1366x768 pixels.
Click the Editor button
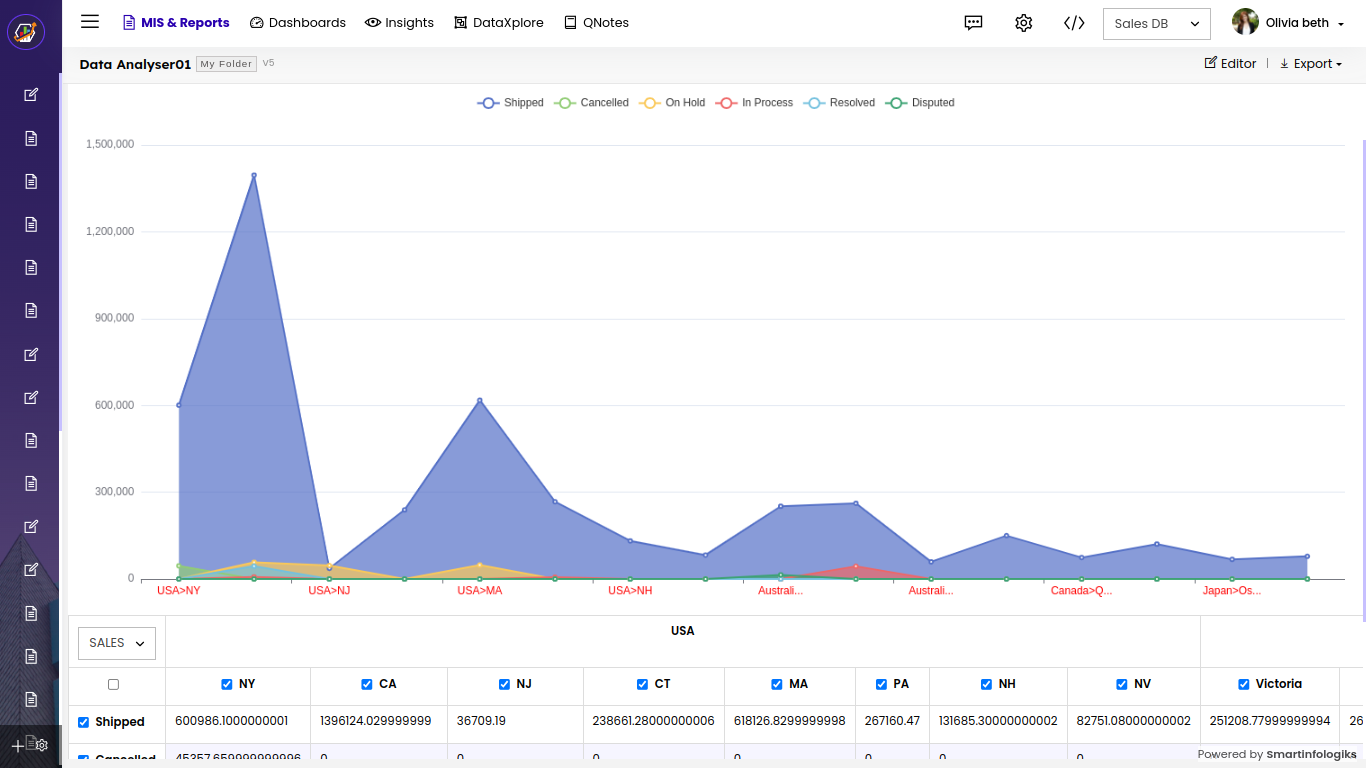point(1230,64)
